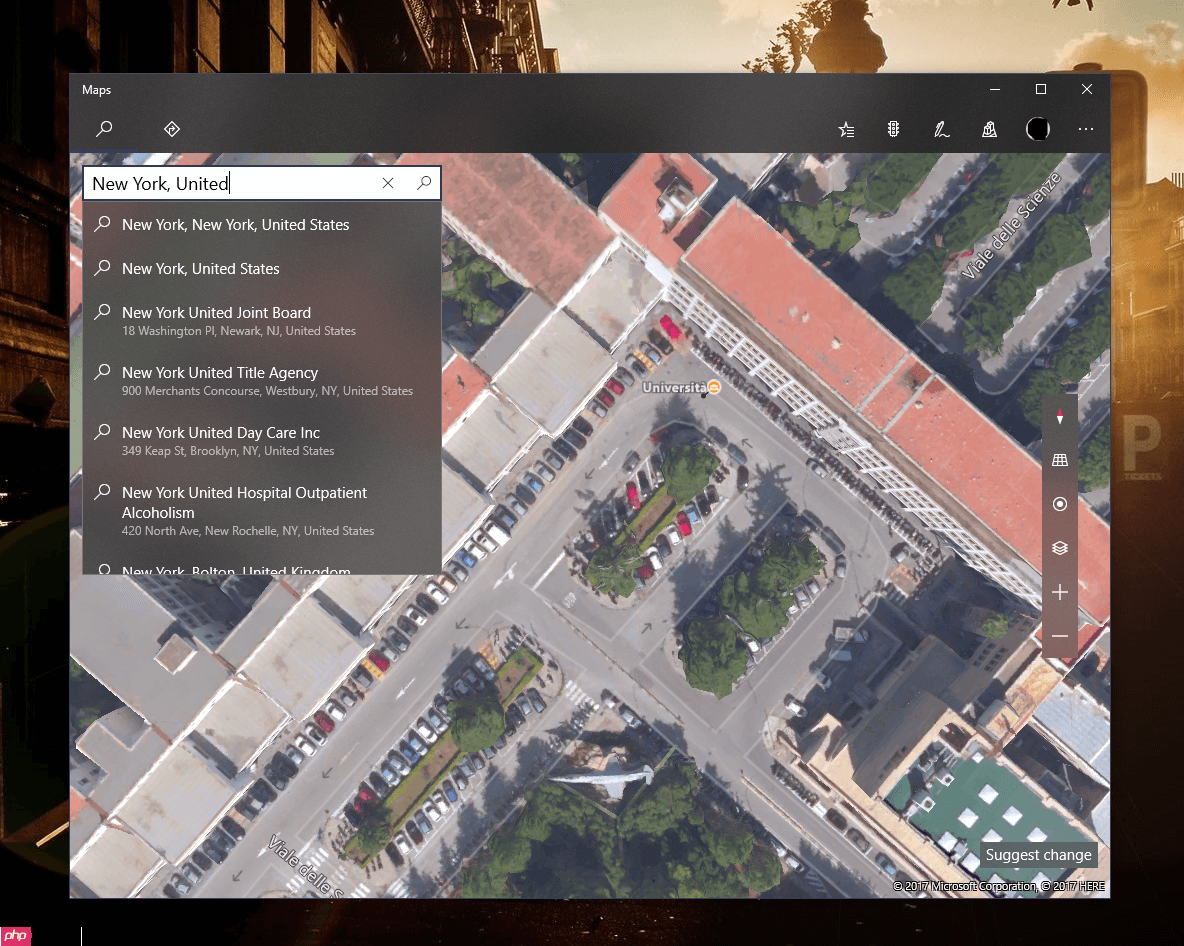Reset map rotation with the compass

tap(1060, 416)
